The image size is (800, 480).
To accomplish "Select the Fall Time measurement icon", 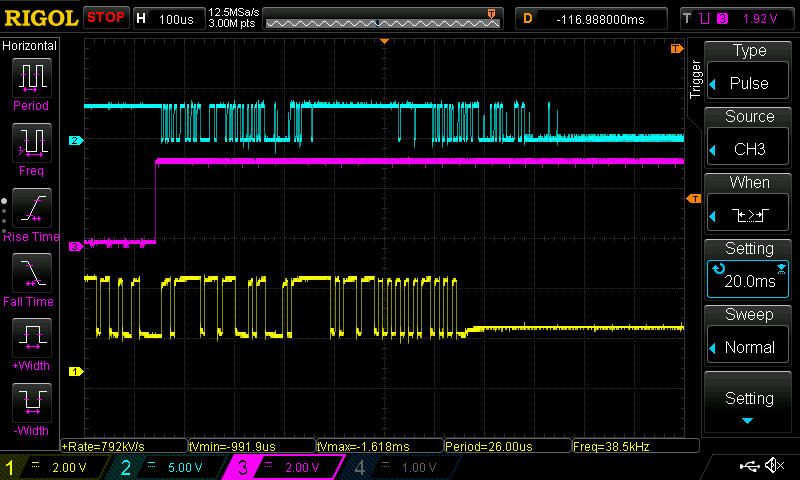I will click(32, 272).
